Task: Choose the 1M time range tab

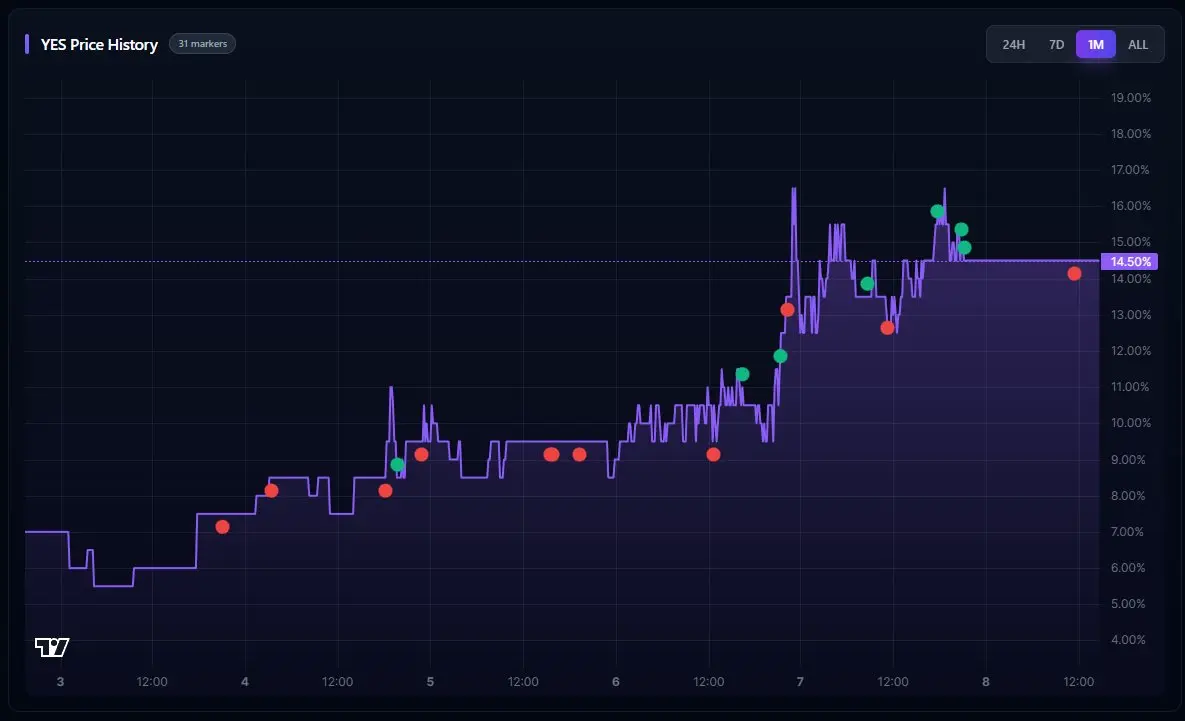Action: pos(1096,45)
